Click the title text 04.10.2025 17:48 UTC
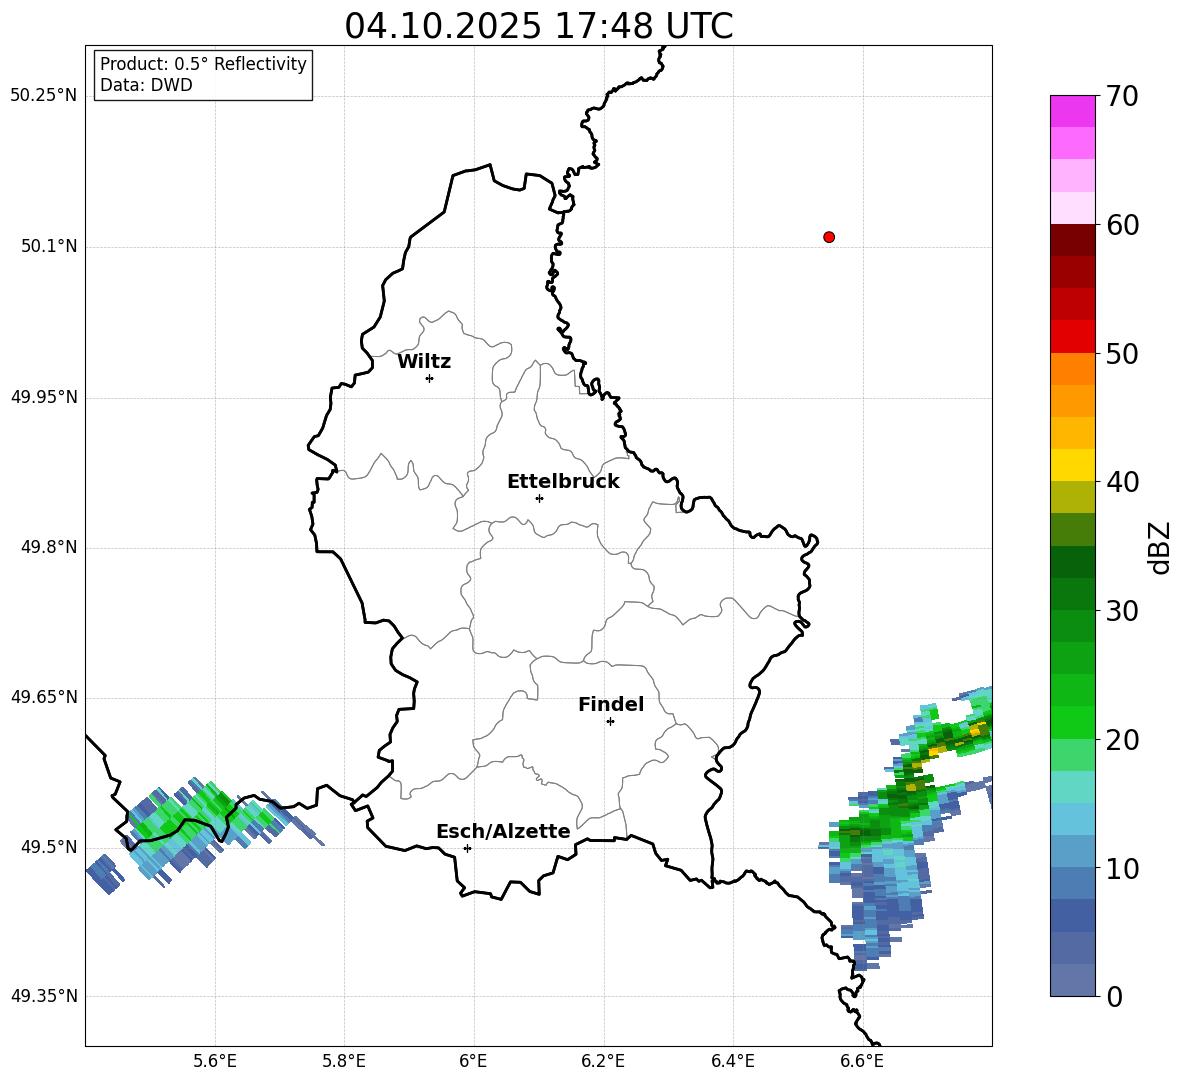1184x1081 pixels. pos(538,26)
